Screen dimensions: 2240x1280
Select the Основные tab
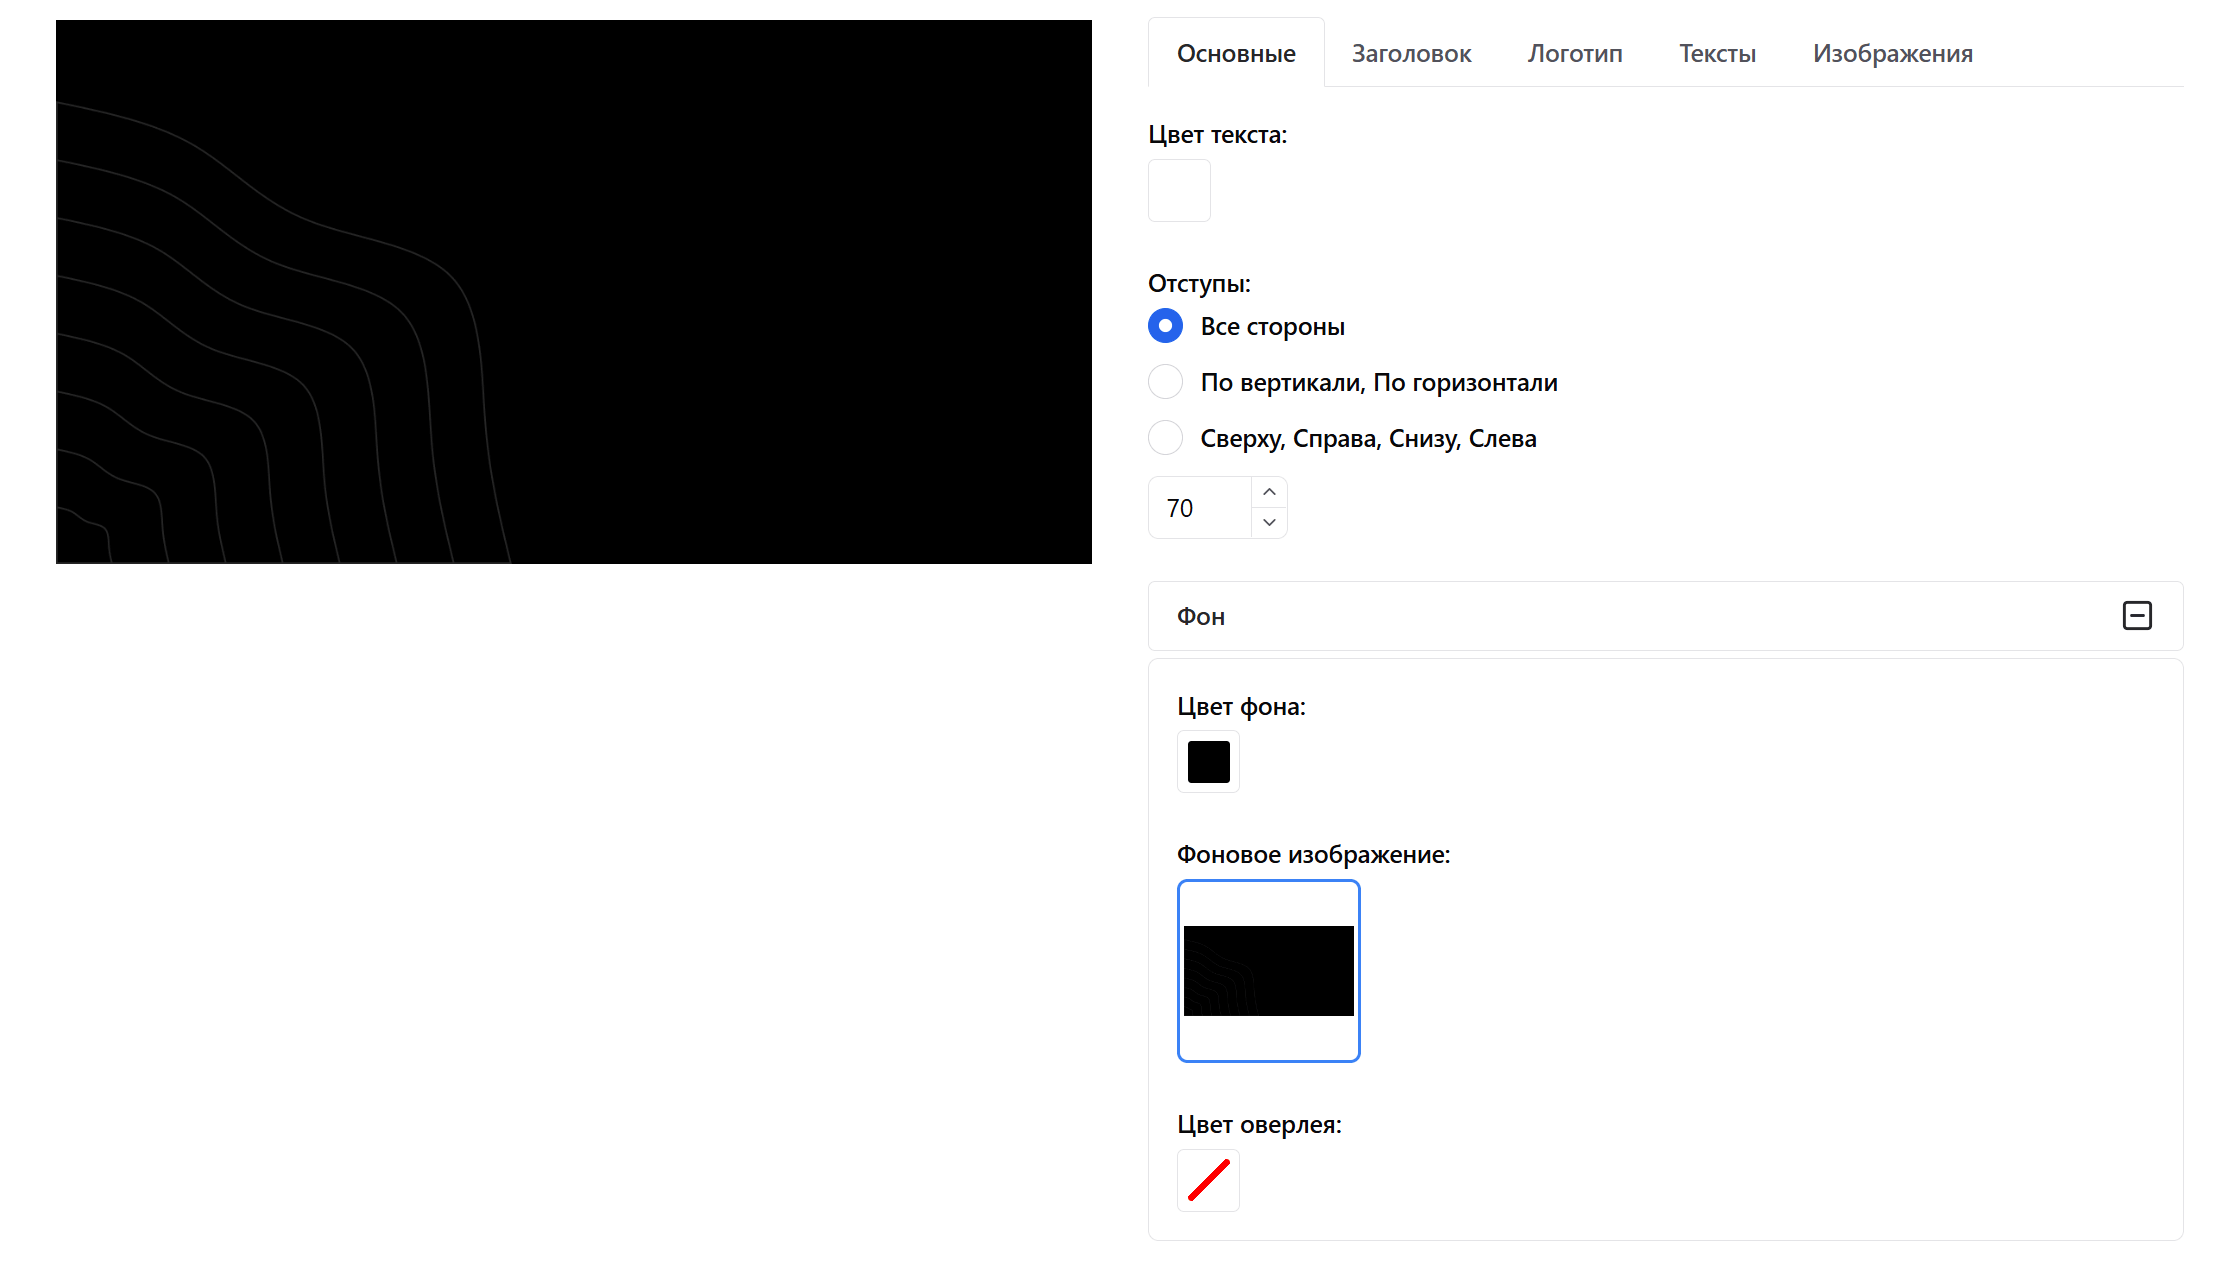point(1236,54)
